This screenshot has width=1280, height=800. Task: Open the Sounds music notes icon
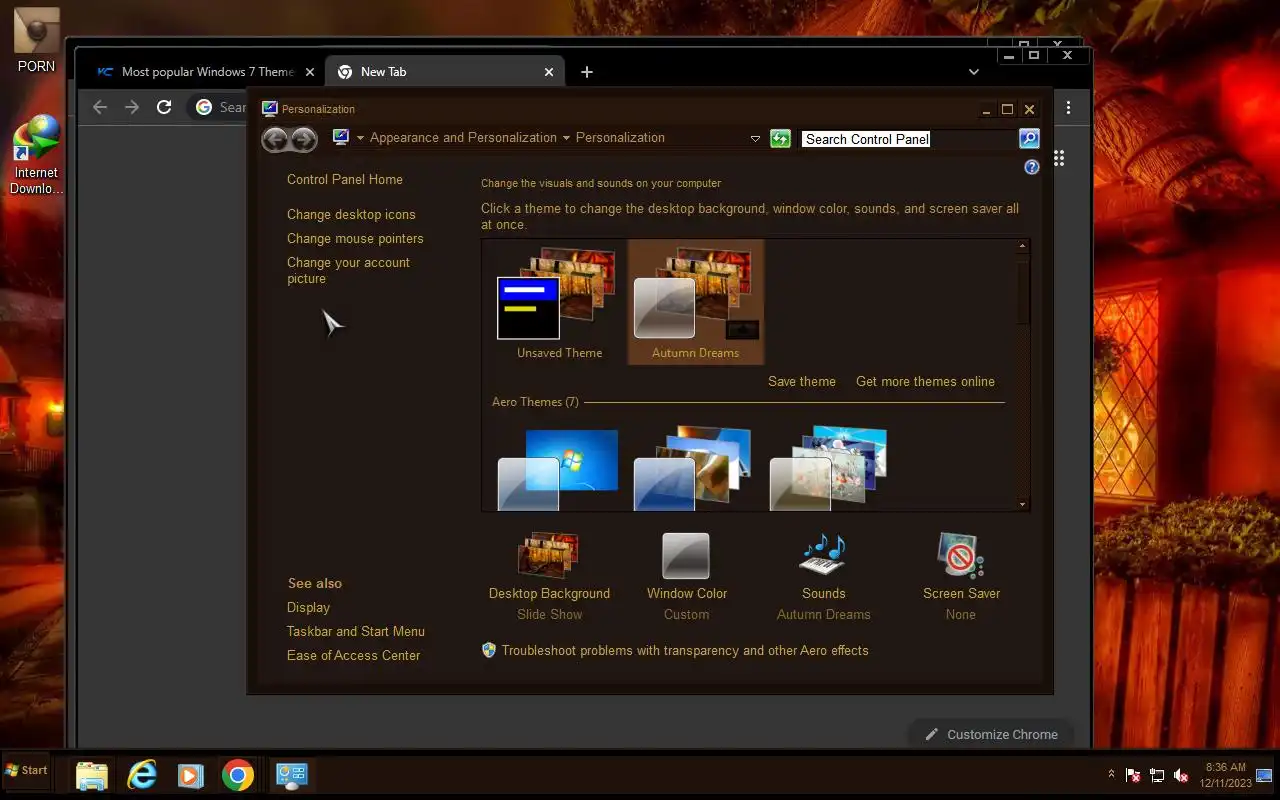point(824,556)
